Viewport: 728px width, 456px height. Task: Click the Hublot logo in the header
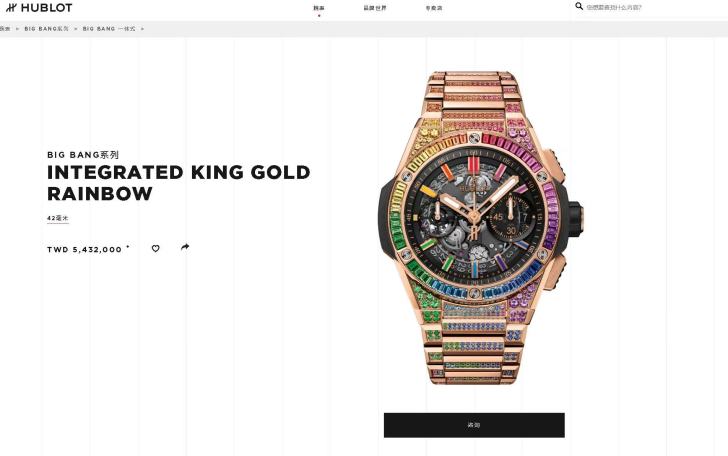(39, 7)
